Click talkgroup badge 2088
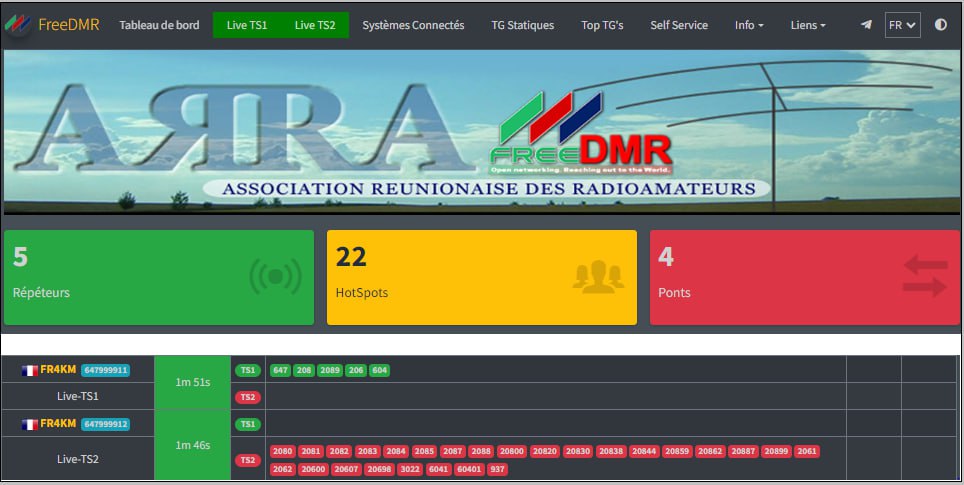This screenshot has height=485, width=964. coord(481,451)
